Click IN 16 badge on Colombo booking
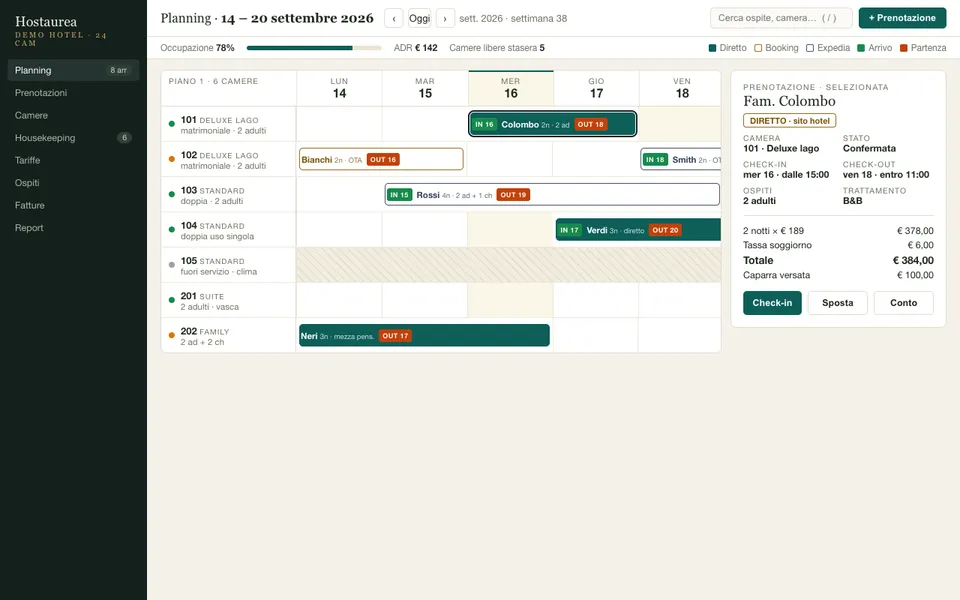The height and width of the screenshot is (600, 960). point(484,124)
